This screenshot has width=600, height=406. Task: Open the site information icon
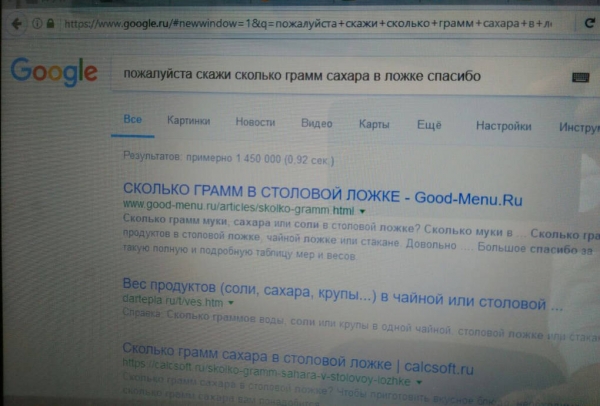click(x=37, y=24)
